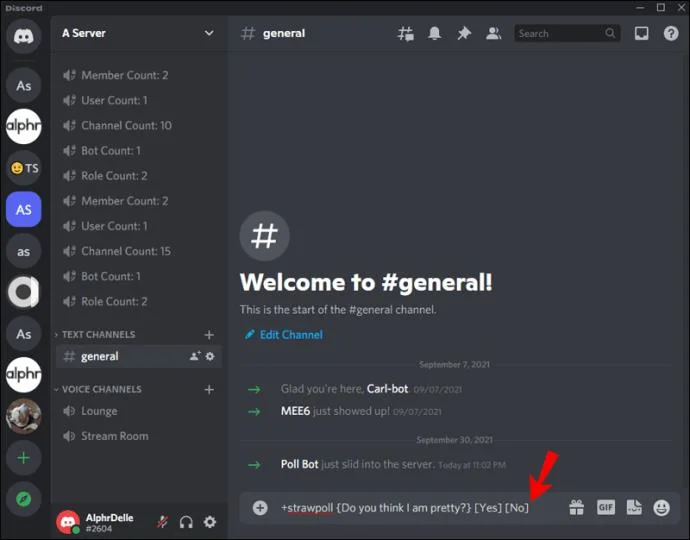Create a channel in TEXT CHANNELS

point(209,335)
